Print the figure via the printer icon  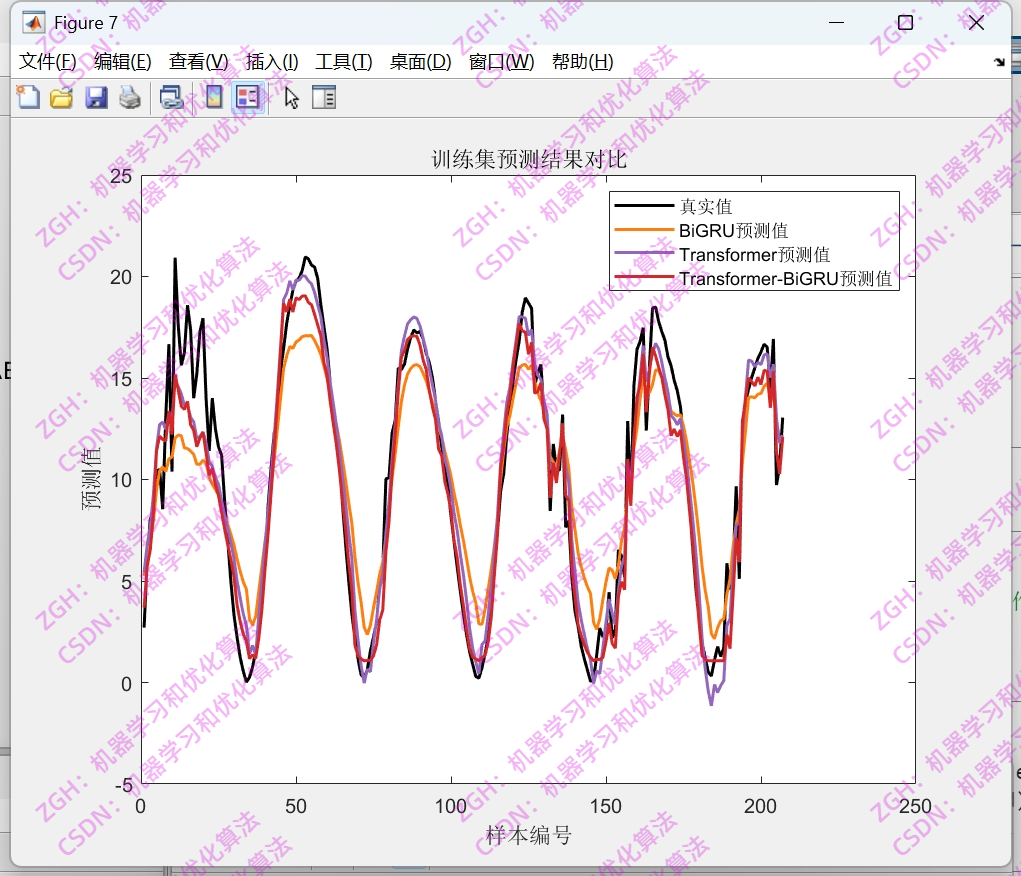128,97
